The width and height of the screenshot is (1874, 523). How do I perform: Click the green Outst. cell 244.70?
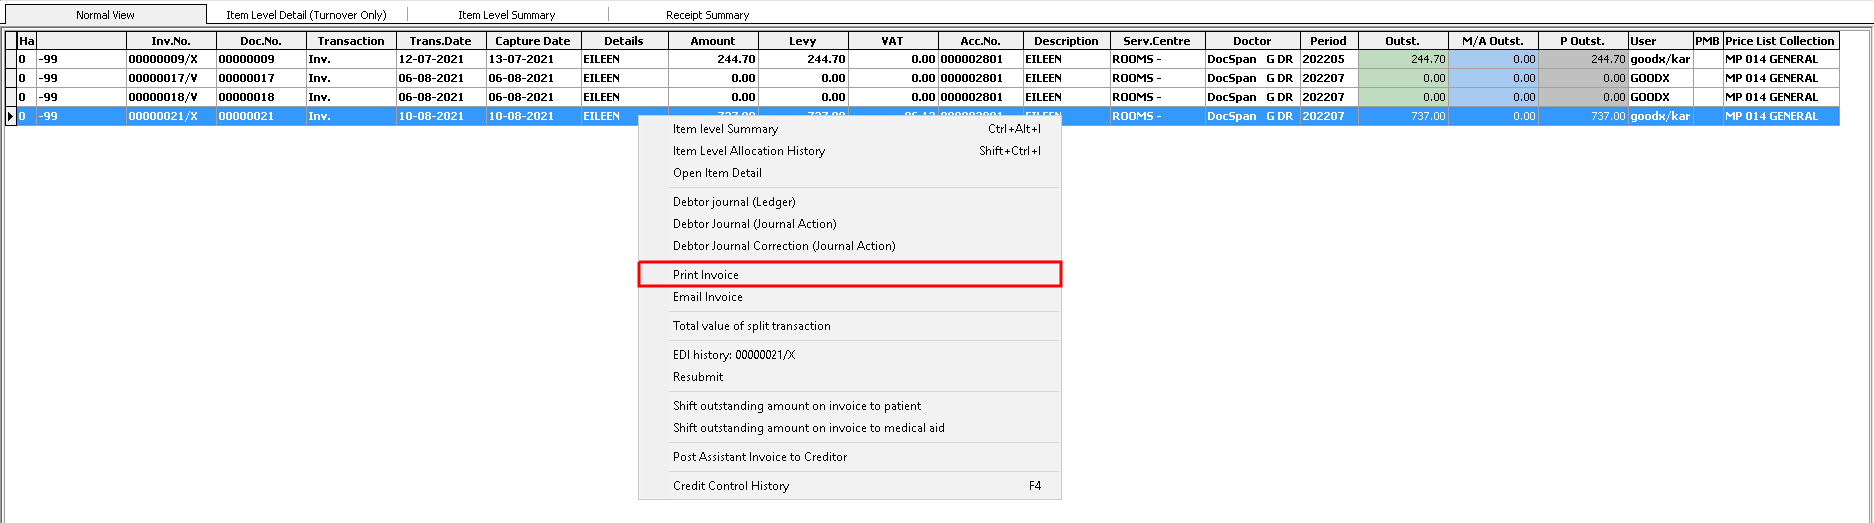(1403, 59)
